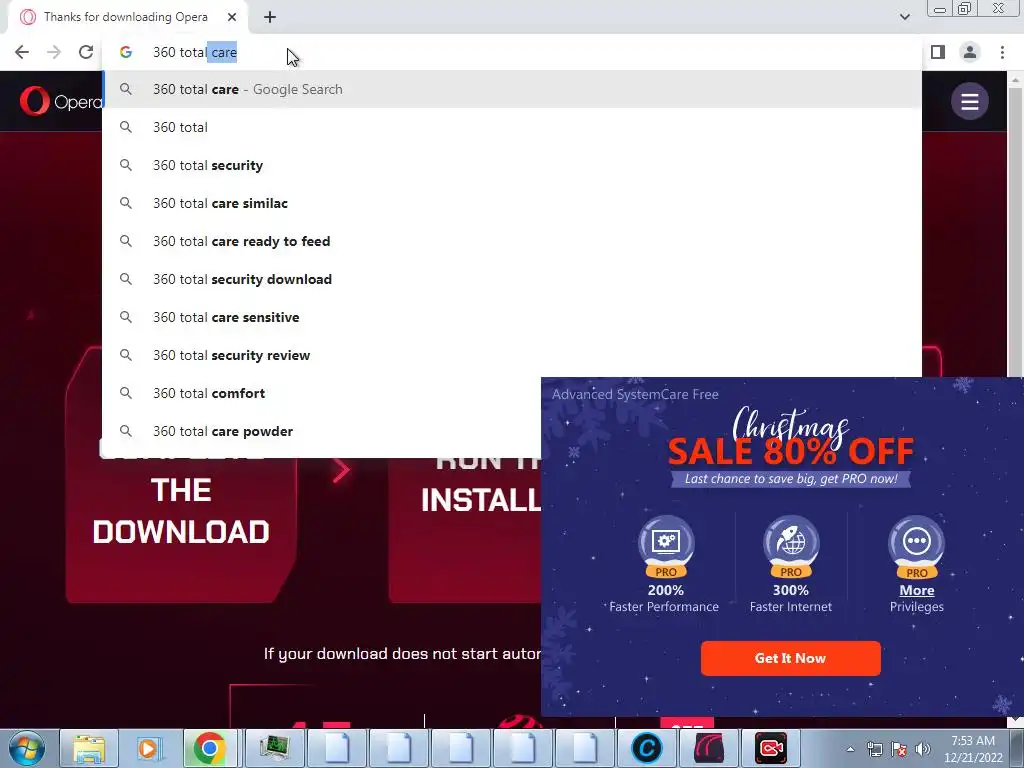Click the clock showing 7:53 AM
This screenshot has height=768, width=1024.
coord(973,748)
